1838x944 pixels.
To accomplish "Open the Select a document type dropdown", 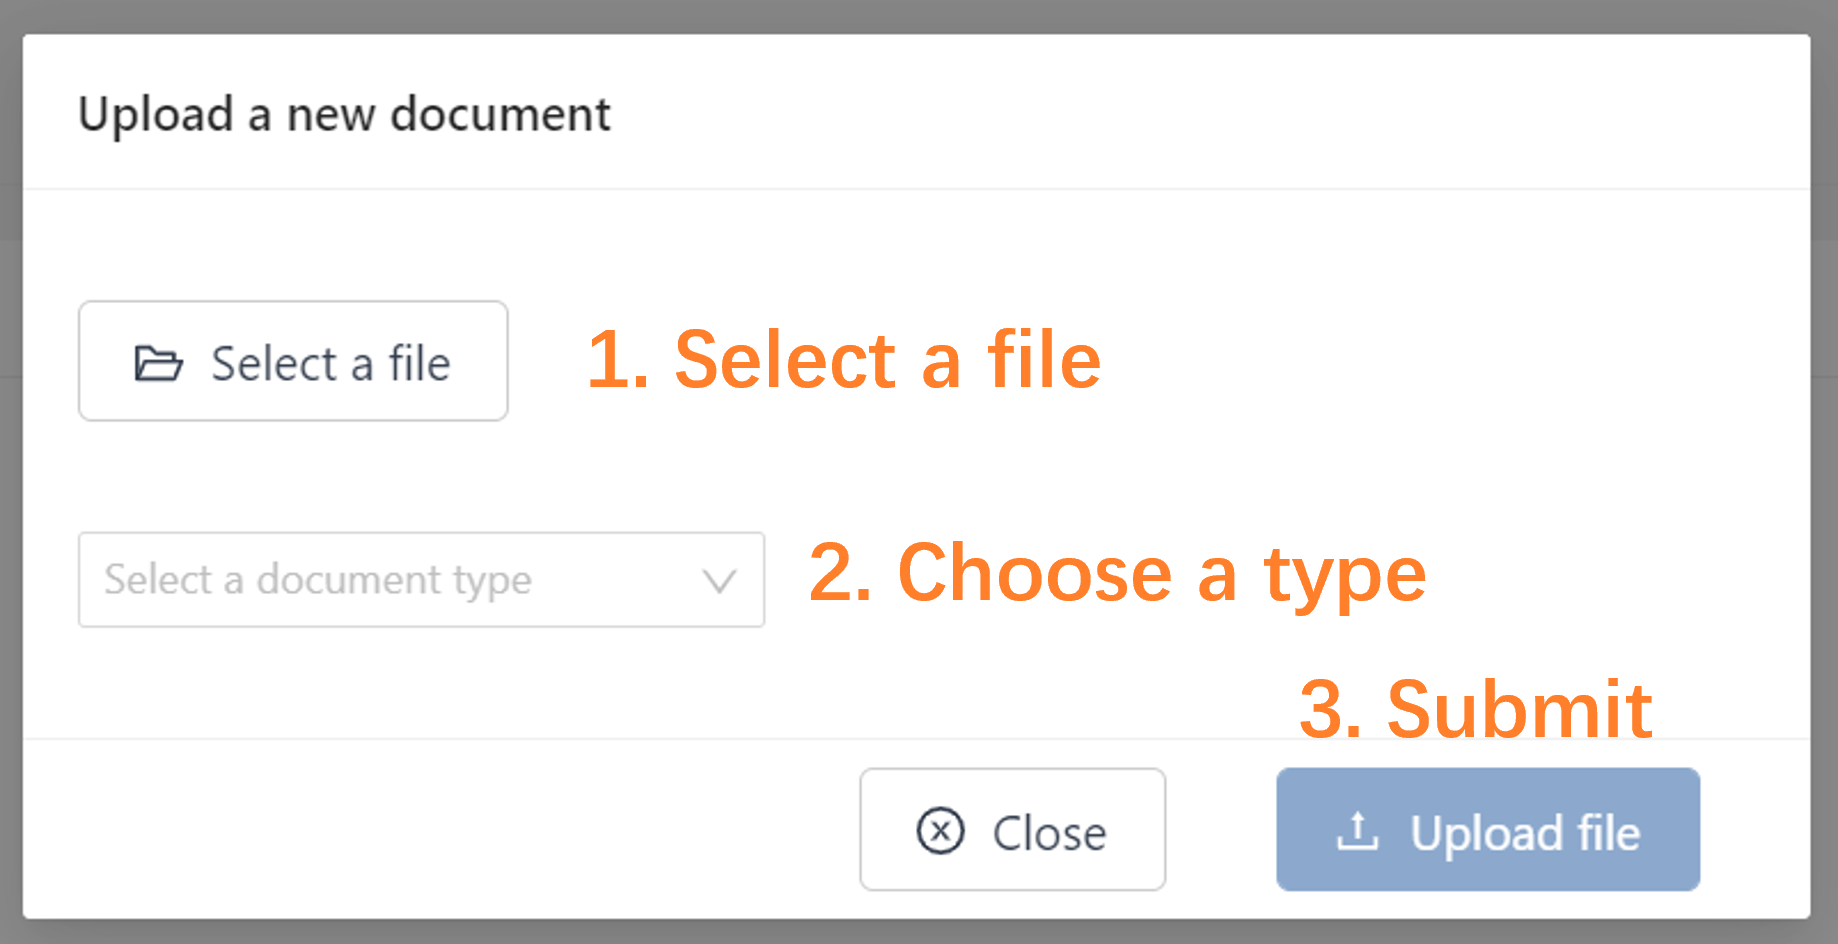I will (x=420, y=580).
